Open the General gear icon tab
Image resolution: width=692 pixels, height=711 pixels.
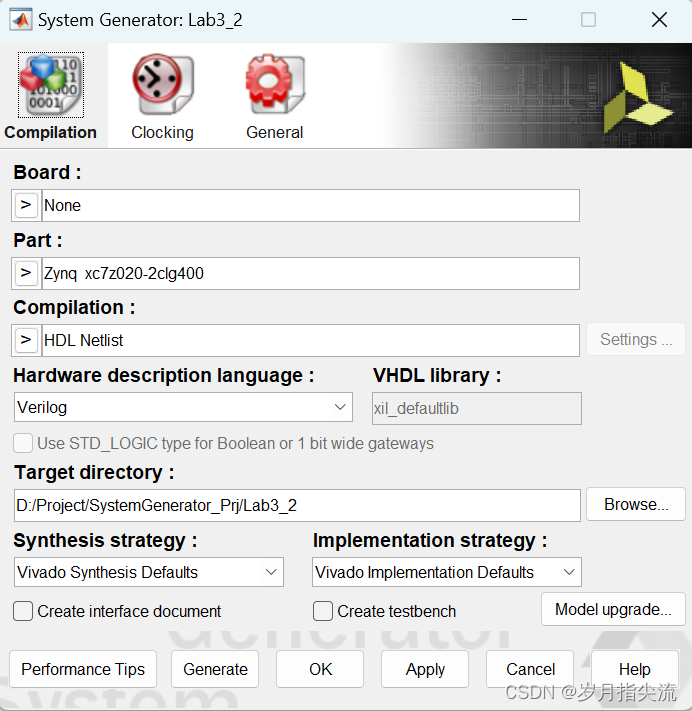coord(275,84)
